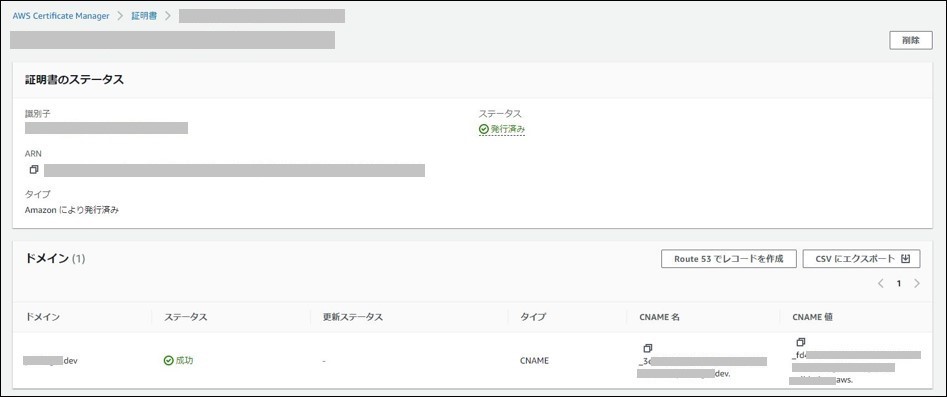Open AWS Certificate Manager breadcrumb link

[61, 16]
